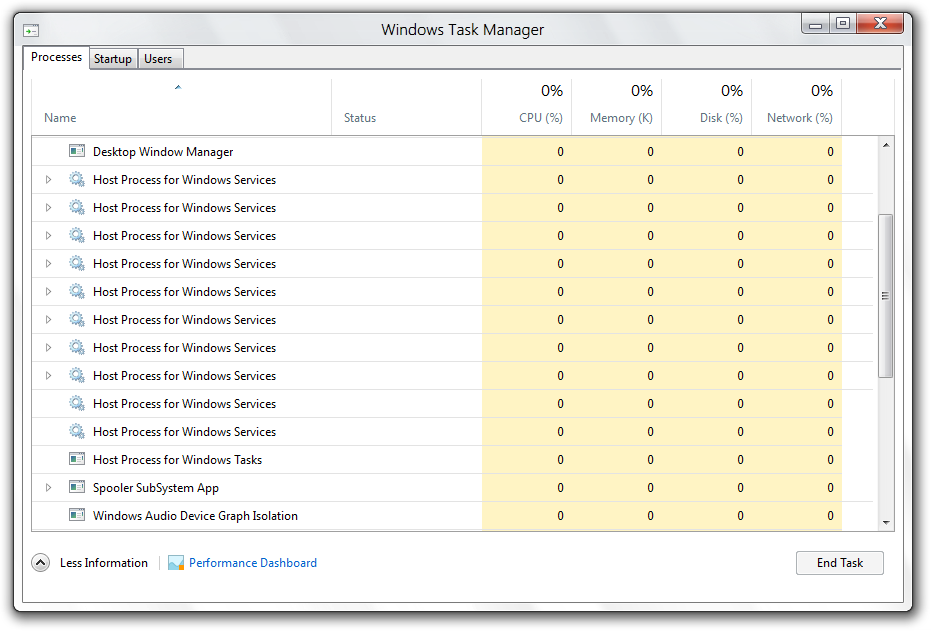Viewport: 932px width, 632px height.
Task: Open the Users tab
Action: point(158,59)
